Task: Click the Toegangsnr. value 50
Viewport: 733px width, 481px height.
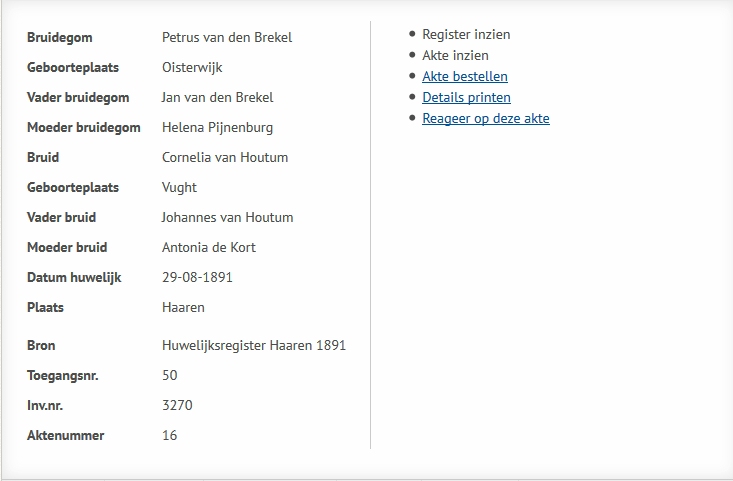Action: [x=170, y=375]
